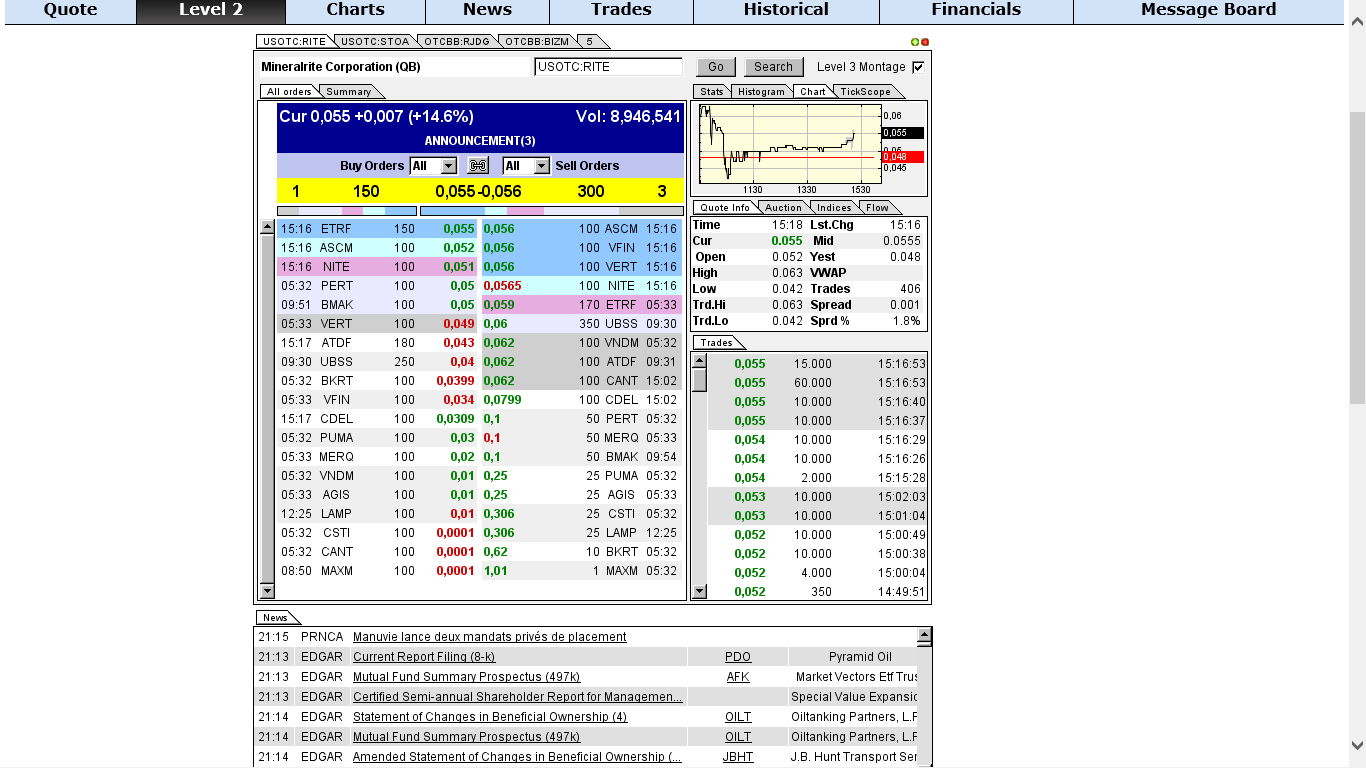Open the PDO ticker link
Image resolution: width=1366 pixels, height=768 pixels.
(x=737, y=657)
